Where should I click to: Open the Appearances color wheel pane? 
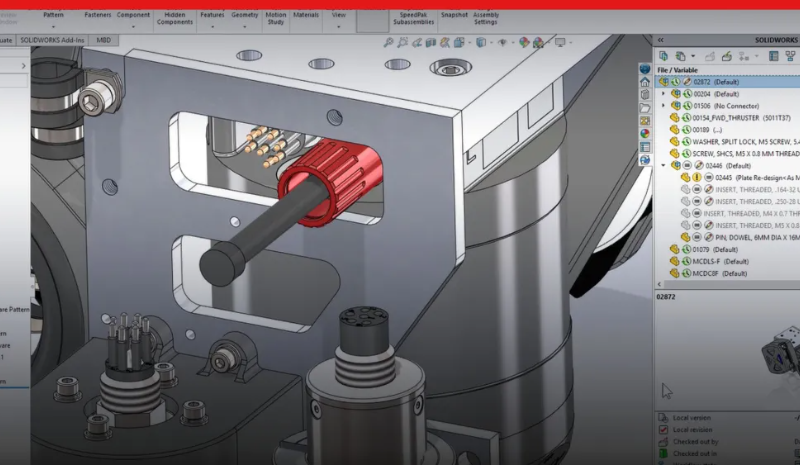pyautogui.click(x=645, y=132)
